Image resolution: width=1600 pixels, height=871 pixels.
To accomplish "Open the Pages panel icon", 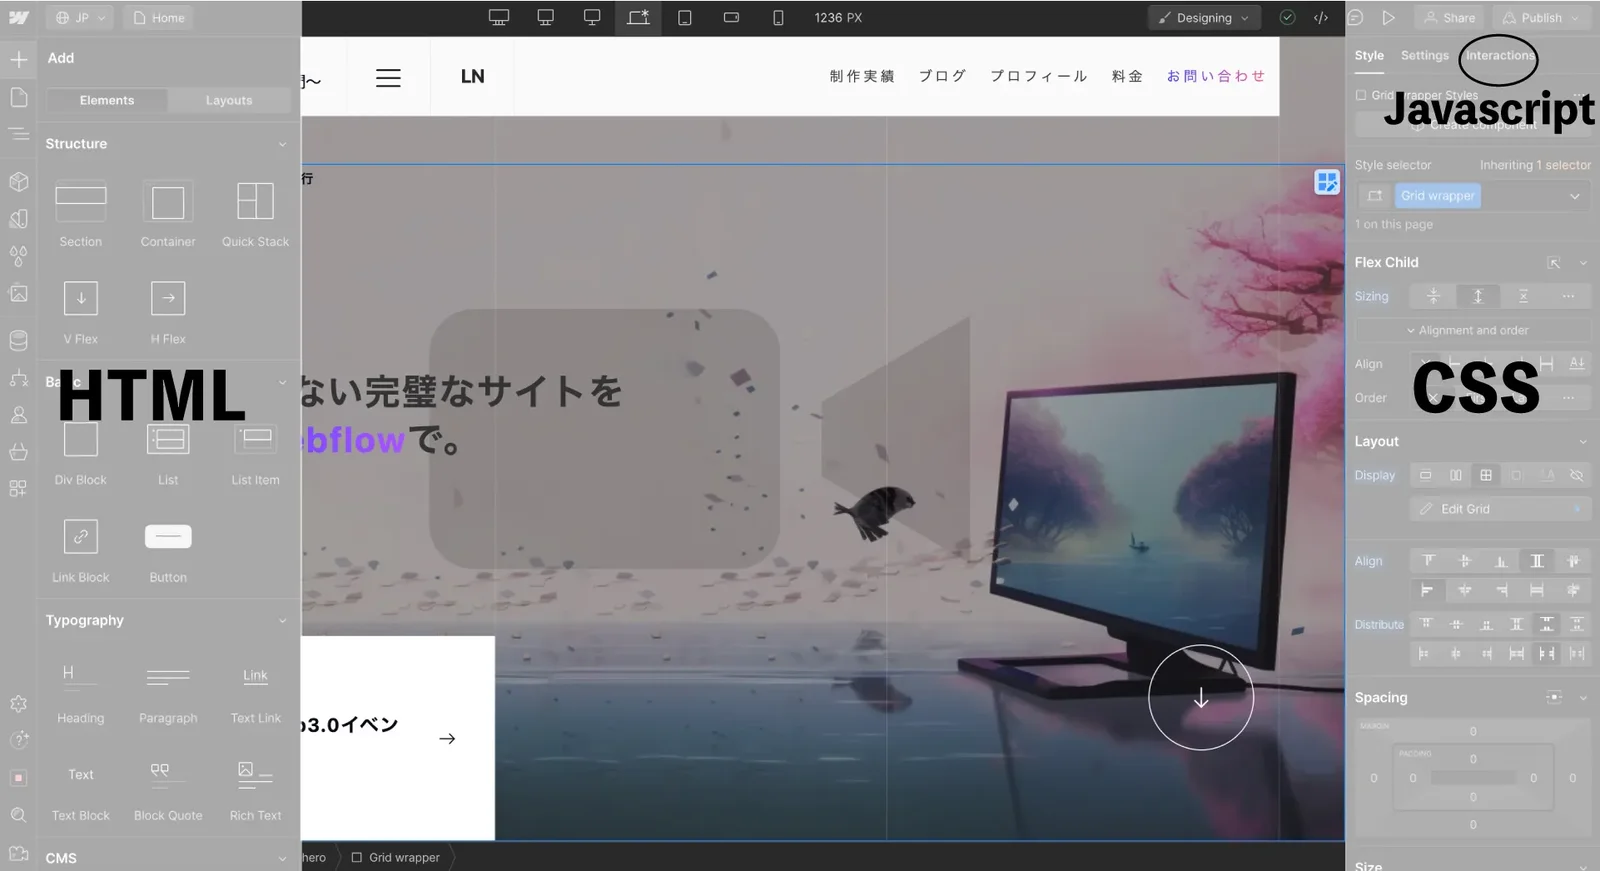I will tap(18, 97).
